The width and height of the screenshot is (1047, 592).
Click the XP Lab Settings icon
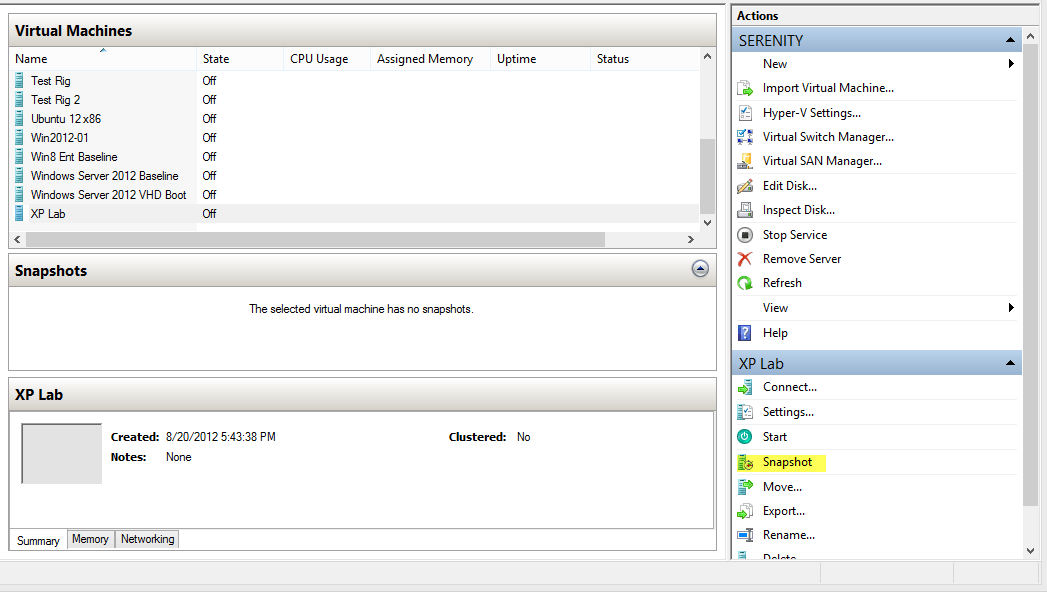tap(745, 412)
